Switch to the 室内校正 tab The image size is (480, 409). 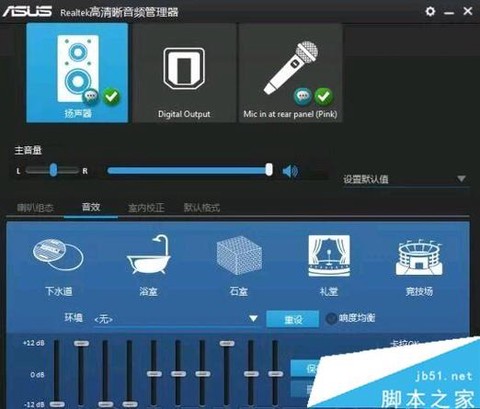146,208
